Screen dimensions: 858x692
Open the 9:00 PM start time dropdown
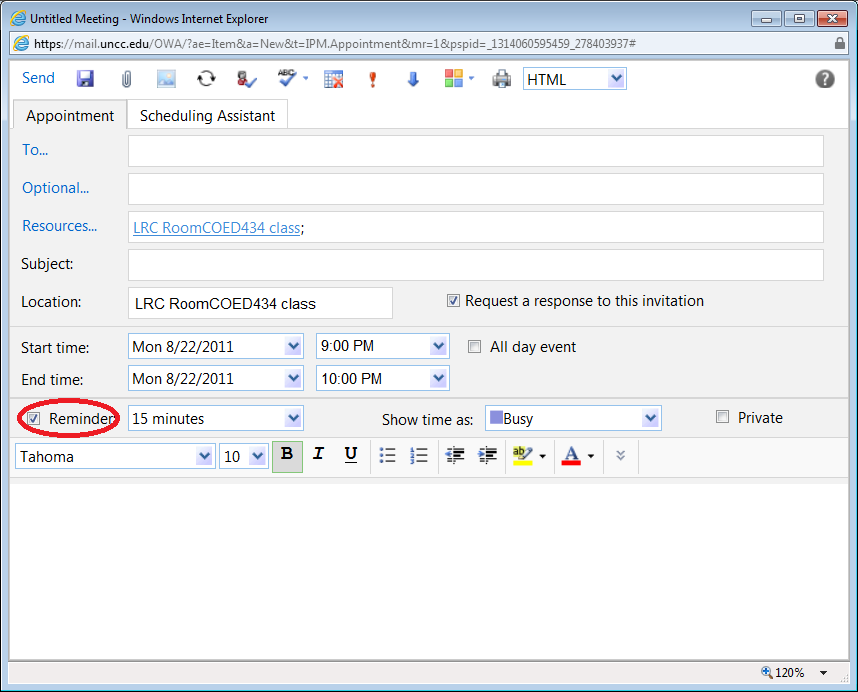tap(438, 346)
